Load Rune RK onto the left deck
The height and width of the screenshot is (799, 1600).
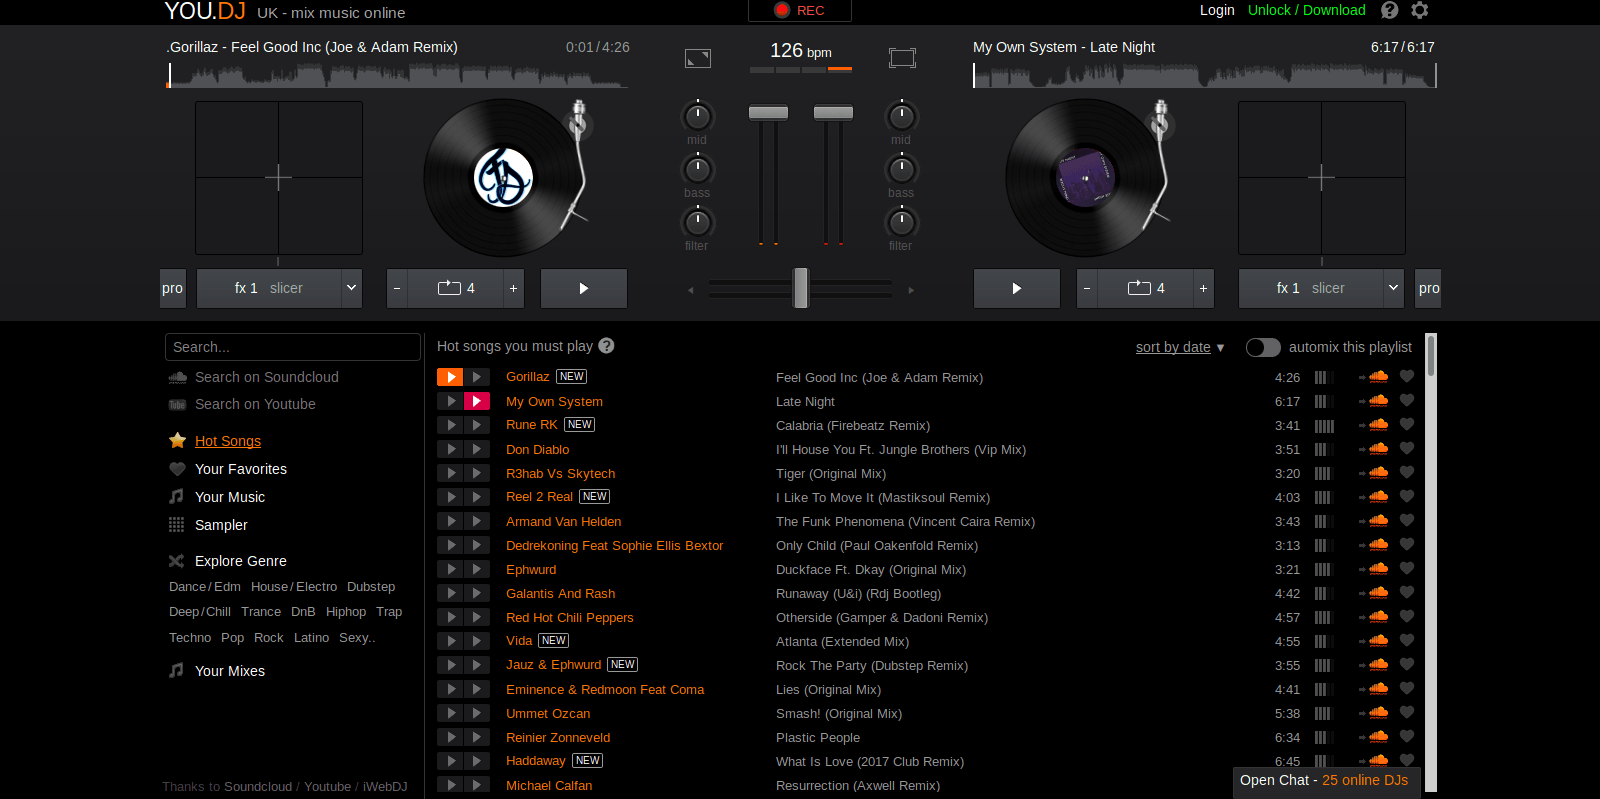point(450,425)
